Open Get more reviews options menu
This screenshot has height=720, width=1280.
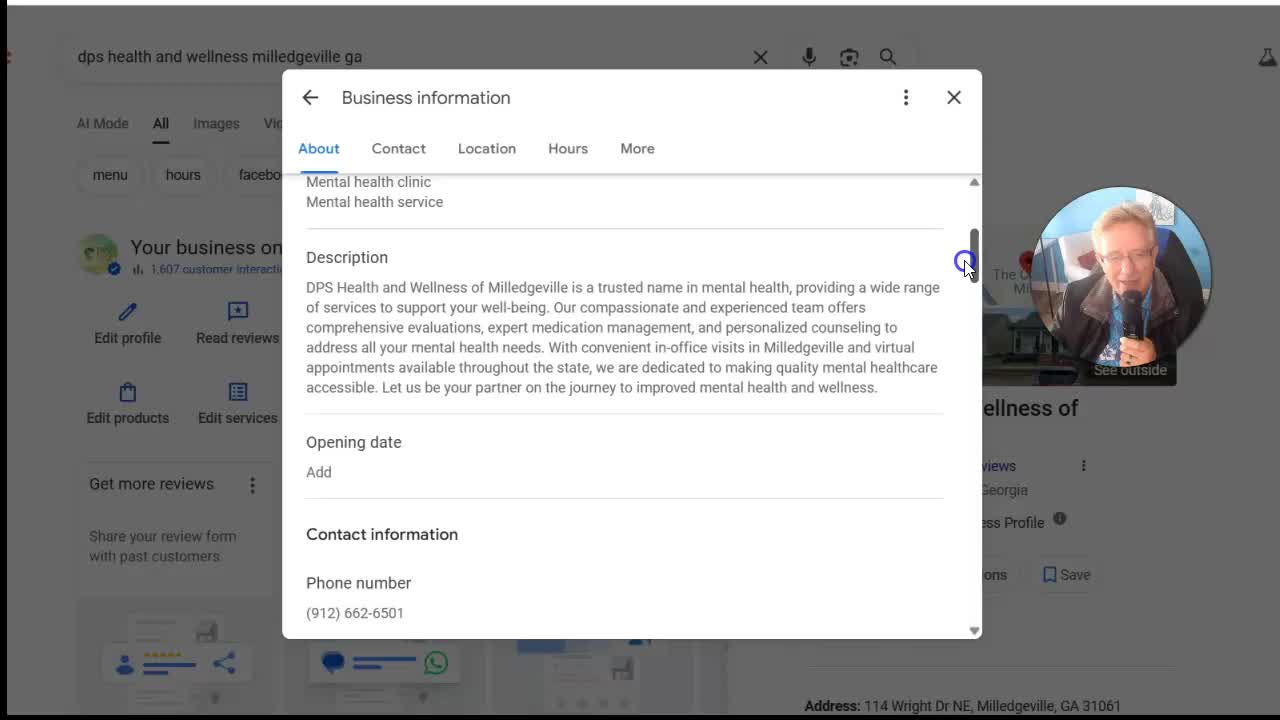point(252,485)
